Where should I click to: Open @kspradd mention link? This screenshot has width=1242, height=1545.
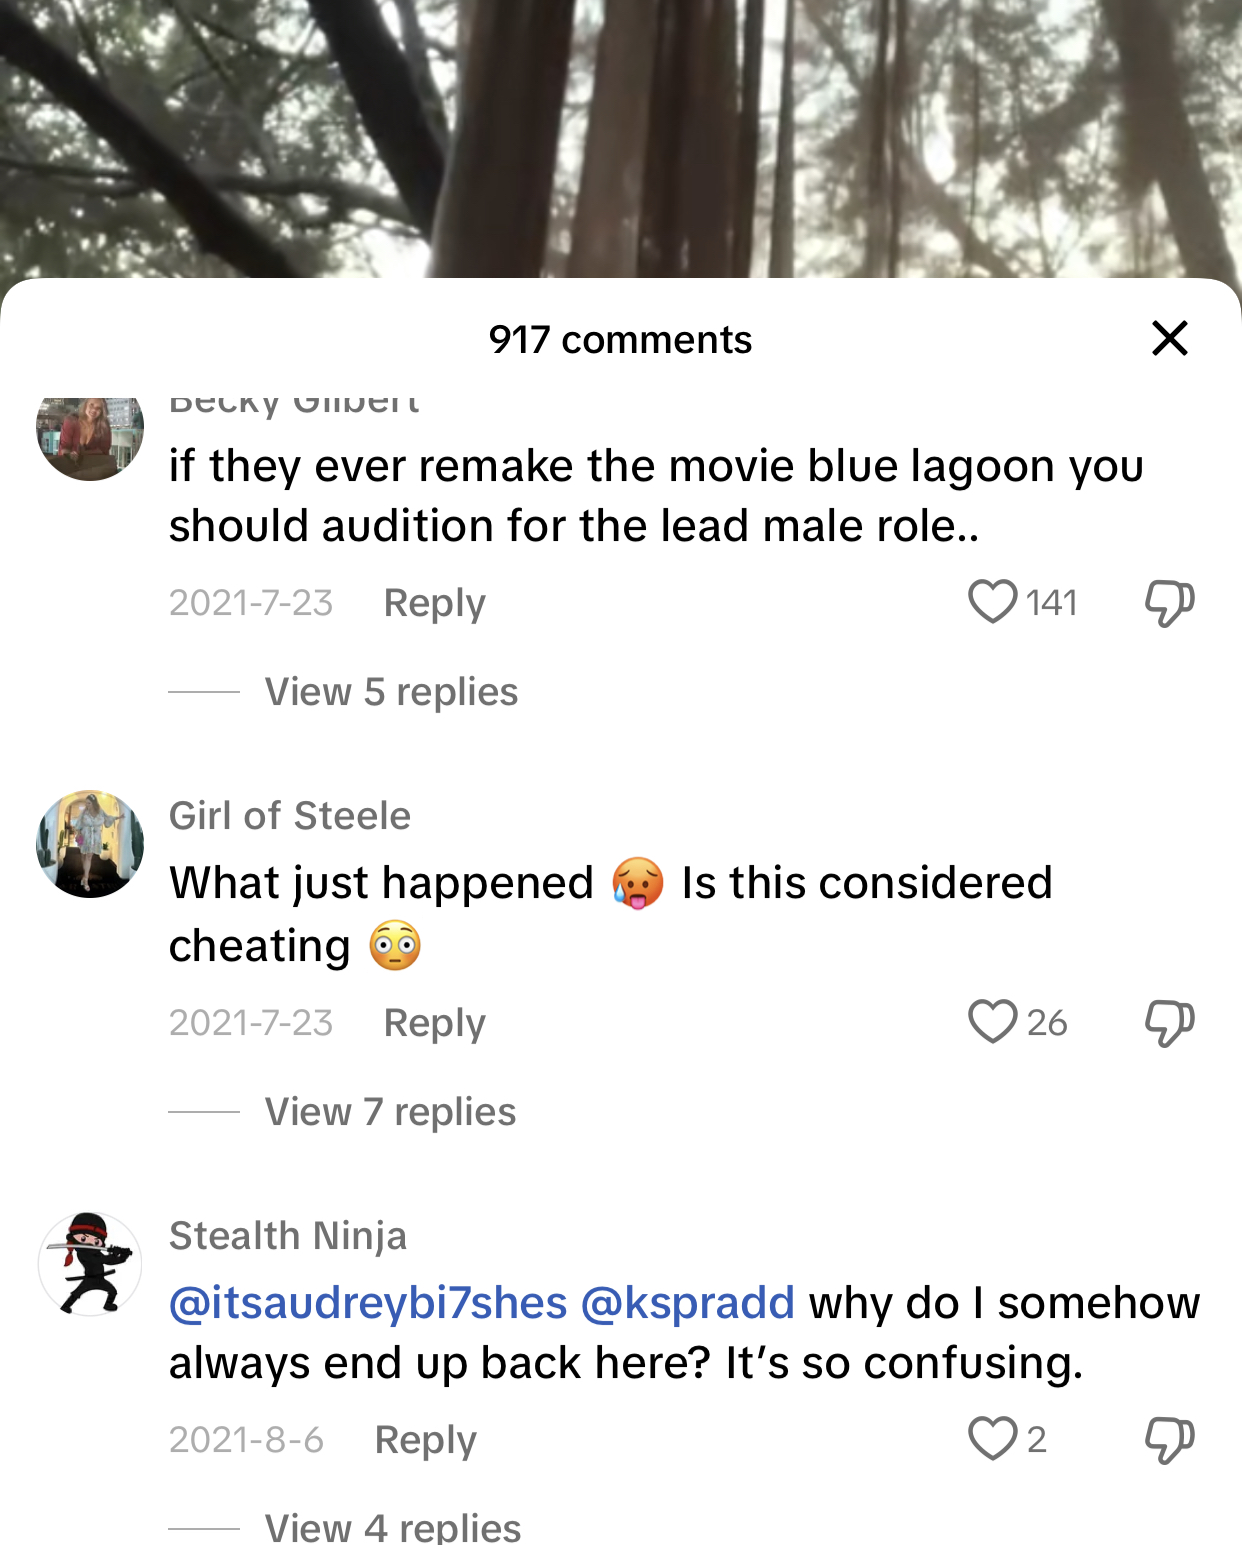point(687,1303)
